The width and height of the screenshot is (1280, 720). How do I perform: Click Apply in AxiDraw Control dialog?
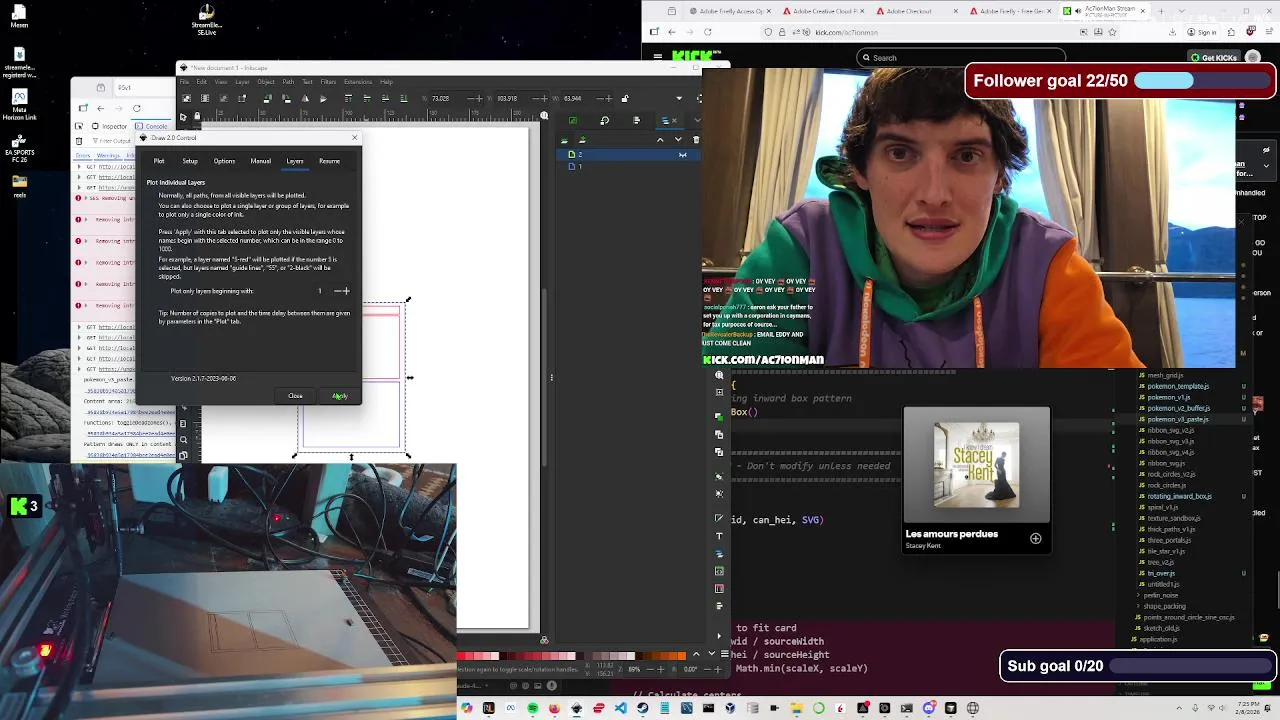pos(340,396)
